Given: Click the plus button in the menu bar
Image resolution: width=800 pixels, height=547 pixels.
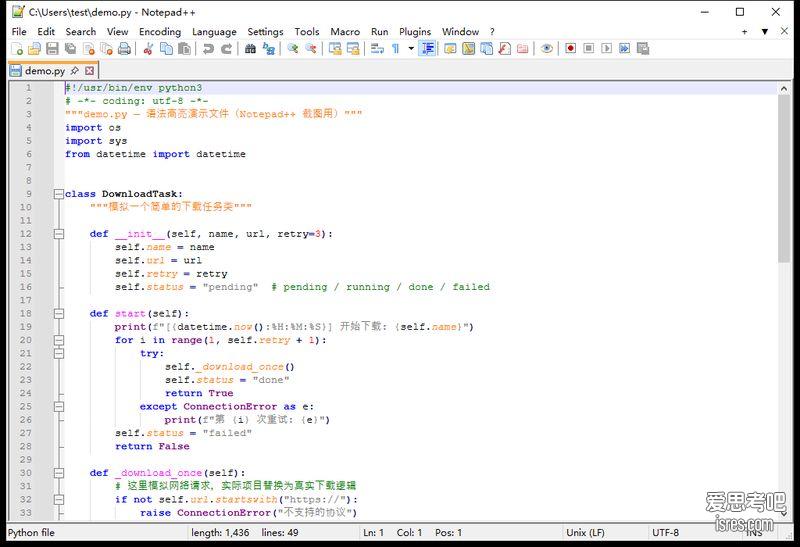Looking at the screenshot, I should 744,32.
